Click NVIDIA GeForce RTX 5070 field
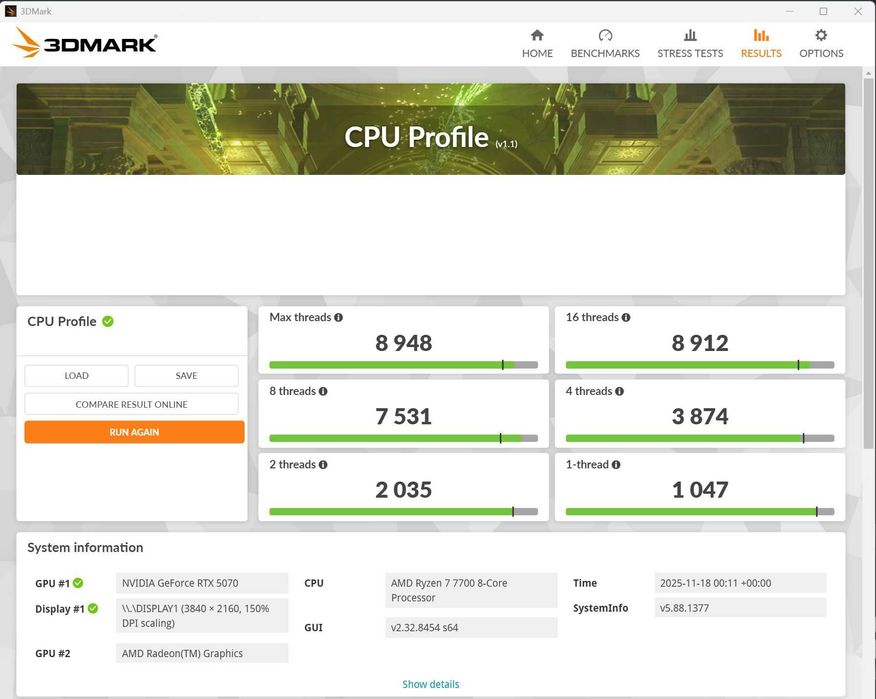This screenshot has width=876, height=699. click(x=202, y=583)
